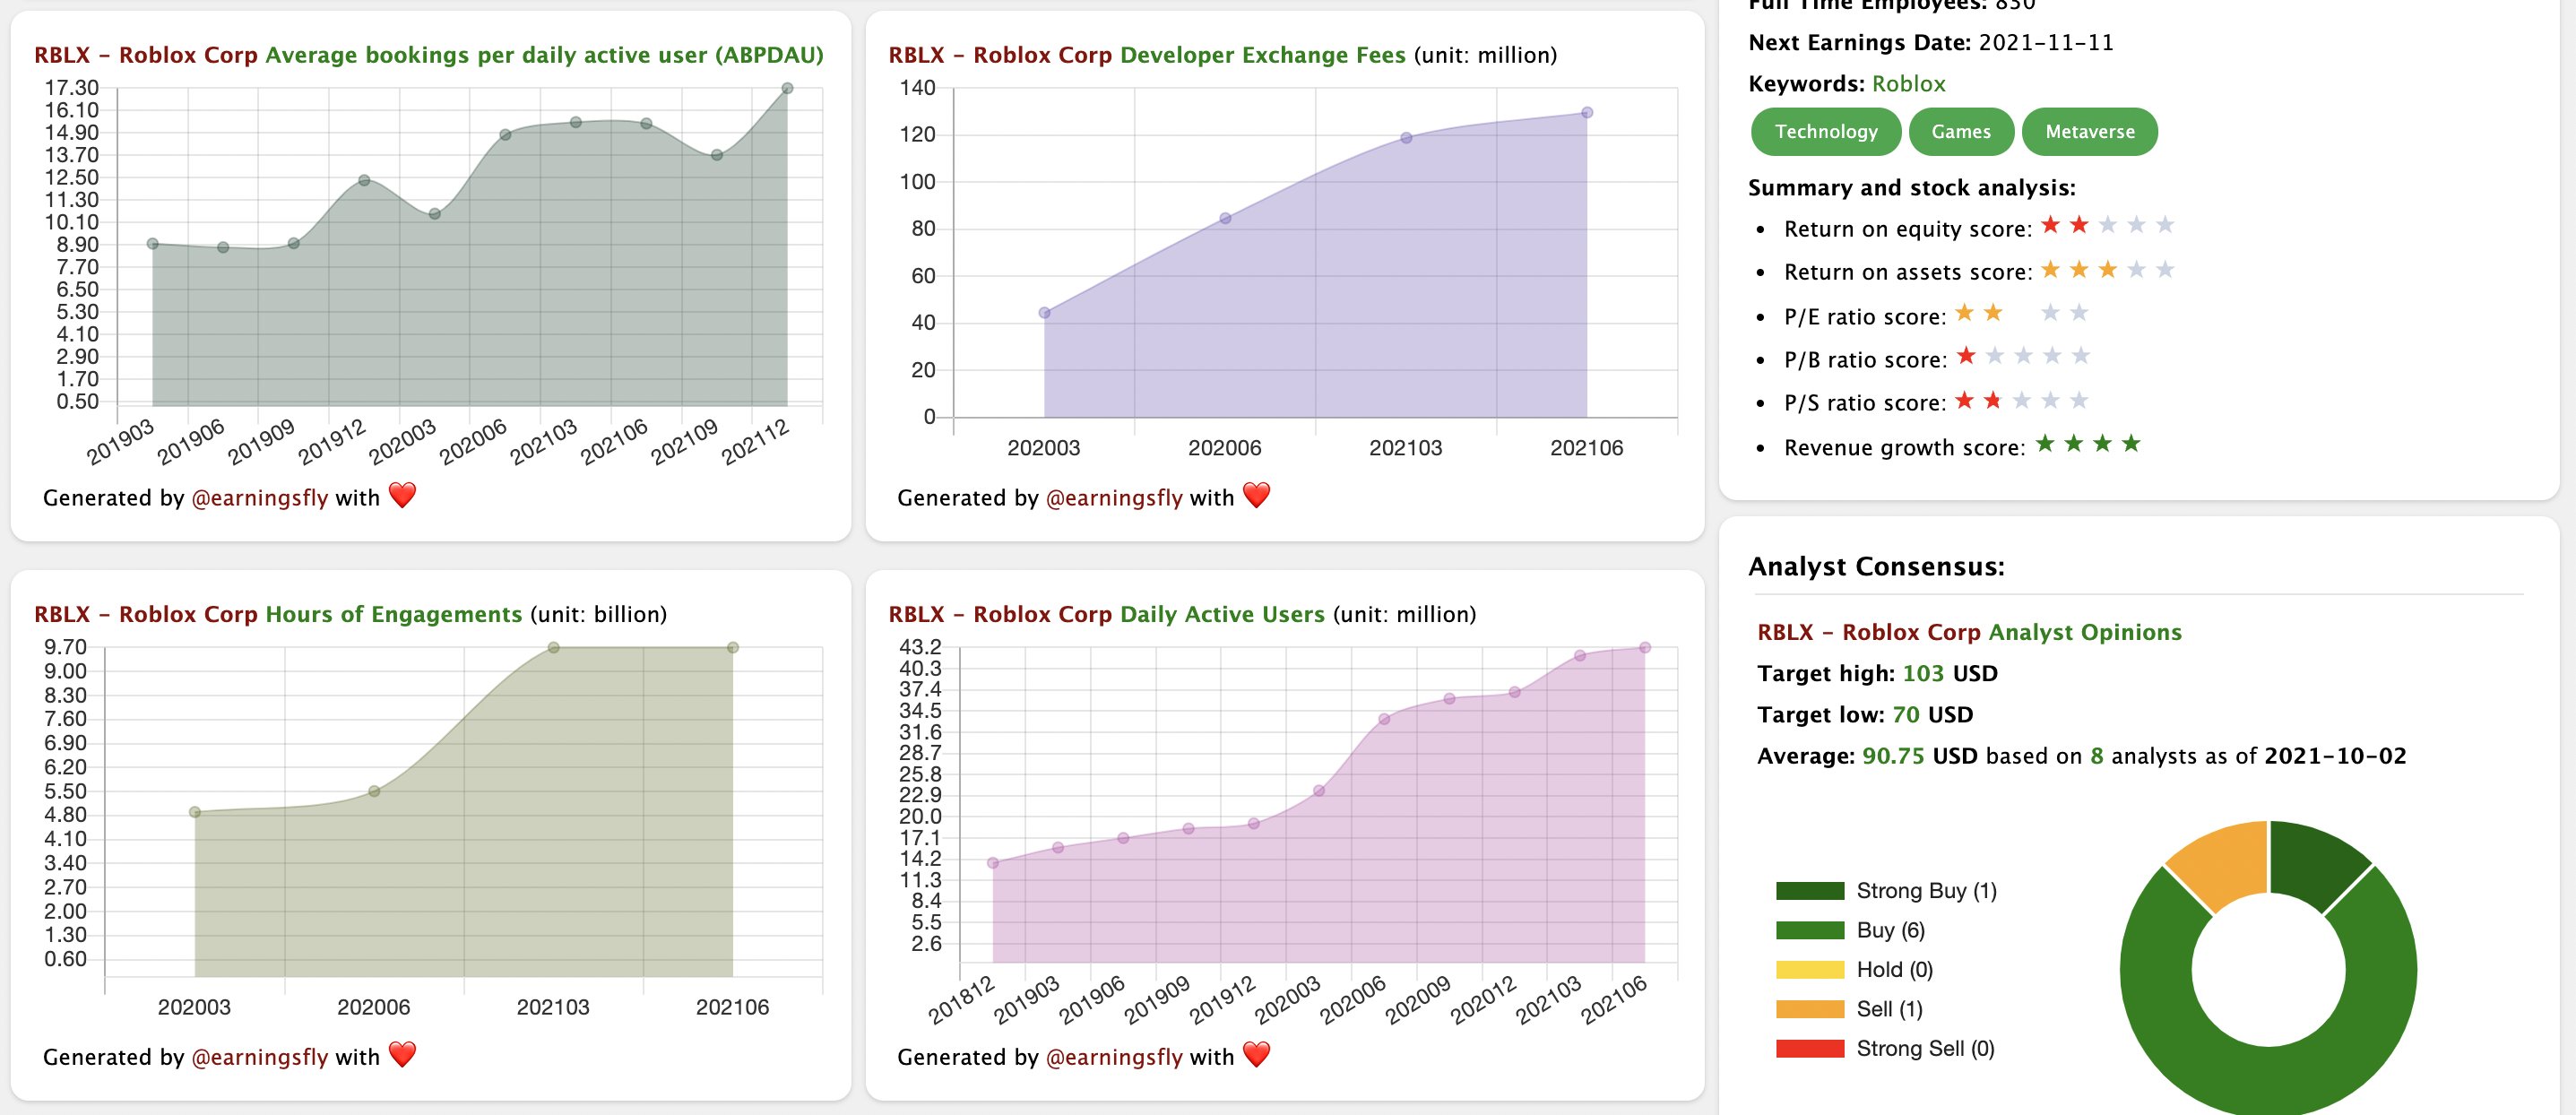Click the Metaverse keyword tag
Screen dimensions: 2576x1115
coord(2089,132)
